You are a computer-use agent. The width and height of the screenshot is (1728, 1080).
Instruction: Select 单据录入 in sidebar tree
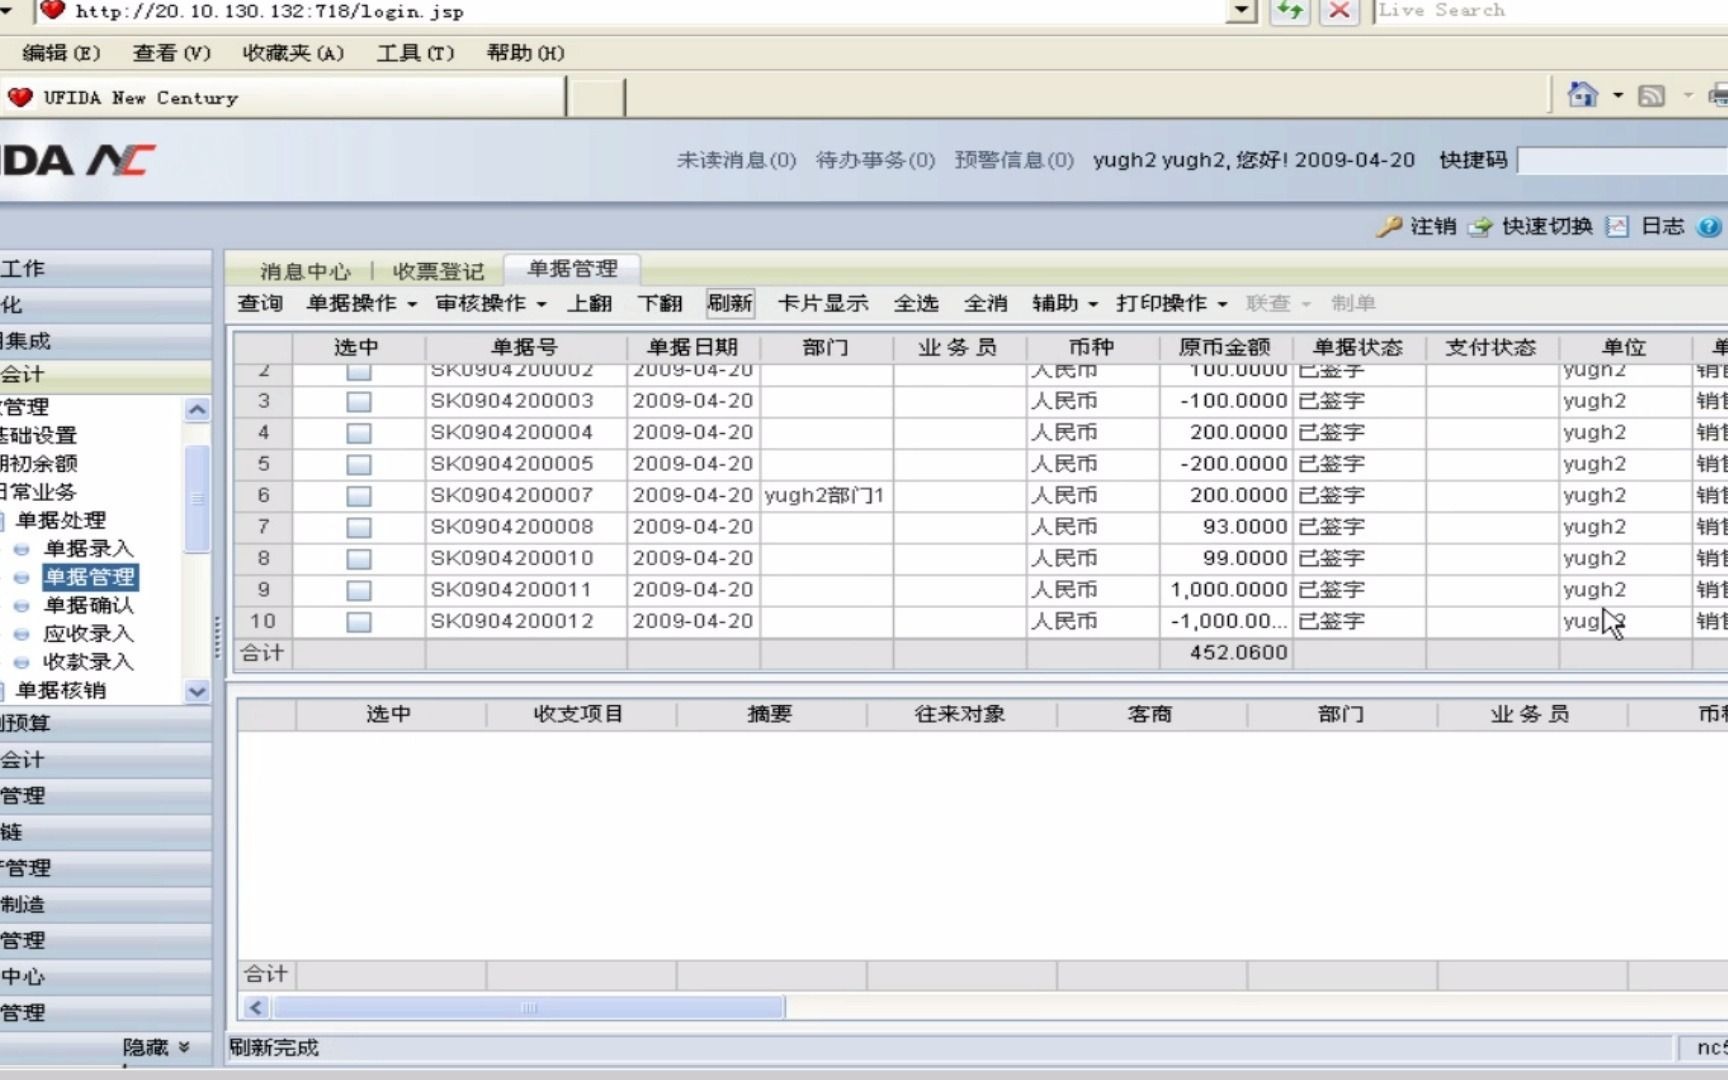pos(88,549)
